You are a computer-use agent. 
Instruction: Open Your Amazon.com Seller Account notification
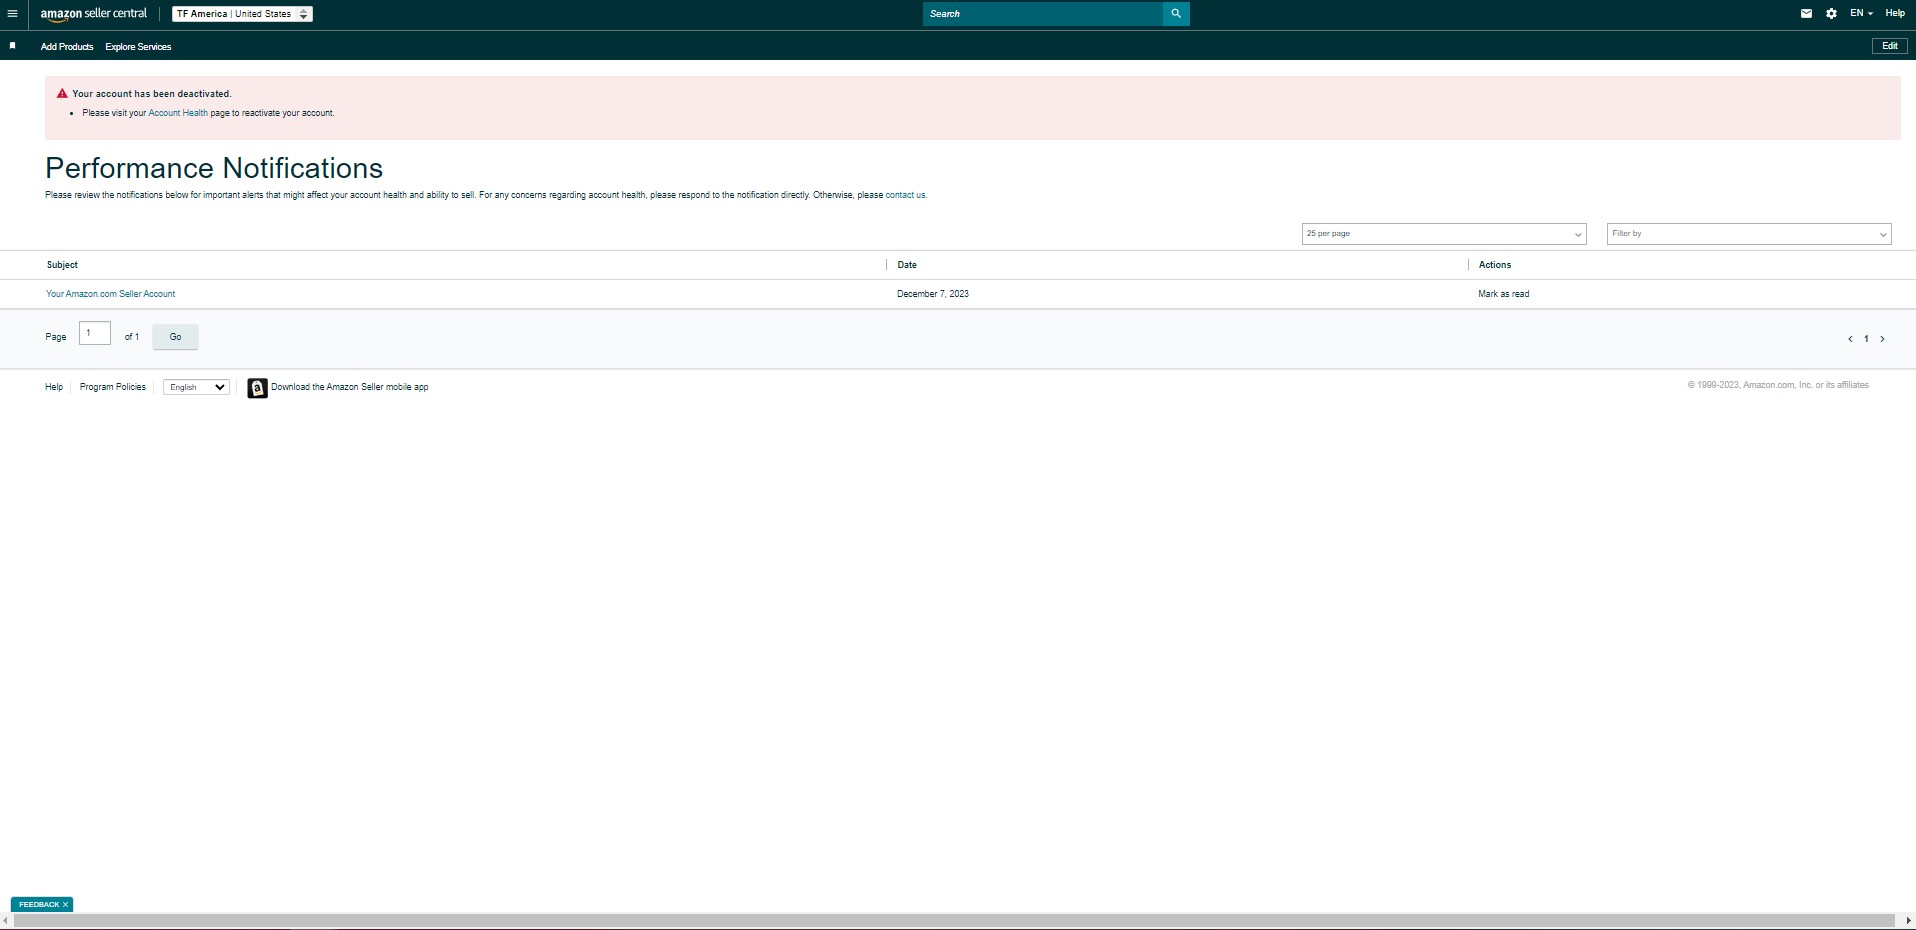tap(110, 294)
